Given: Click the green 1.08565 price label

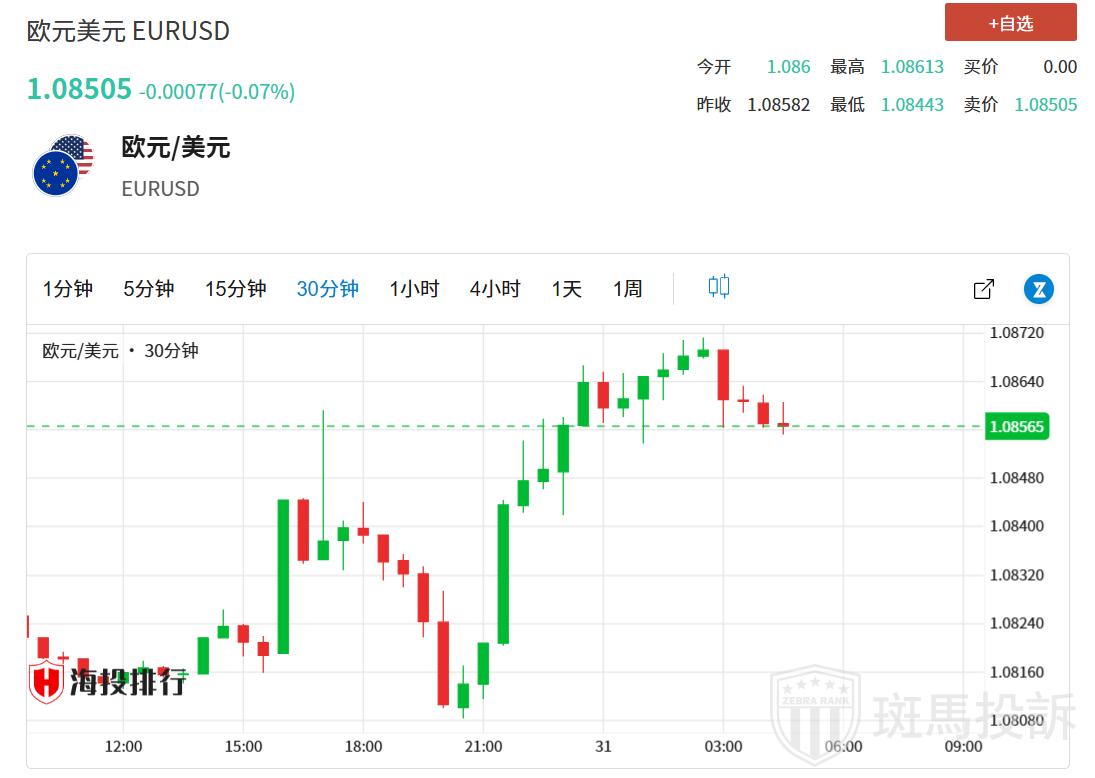Looking at the screenshot, I should pos(1015,427).
